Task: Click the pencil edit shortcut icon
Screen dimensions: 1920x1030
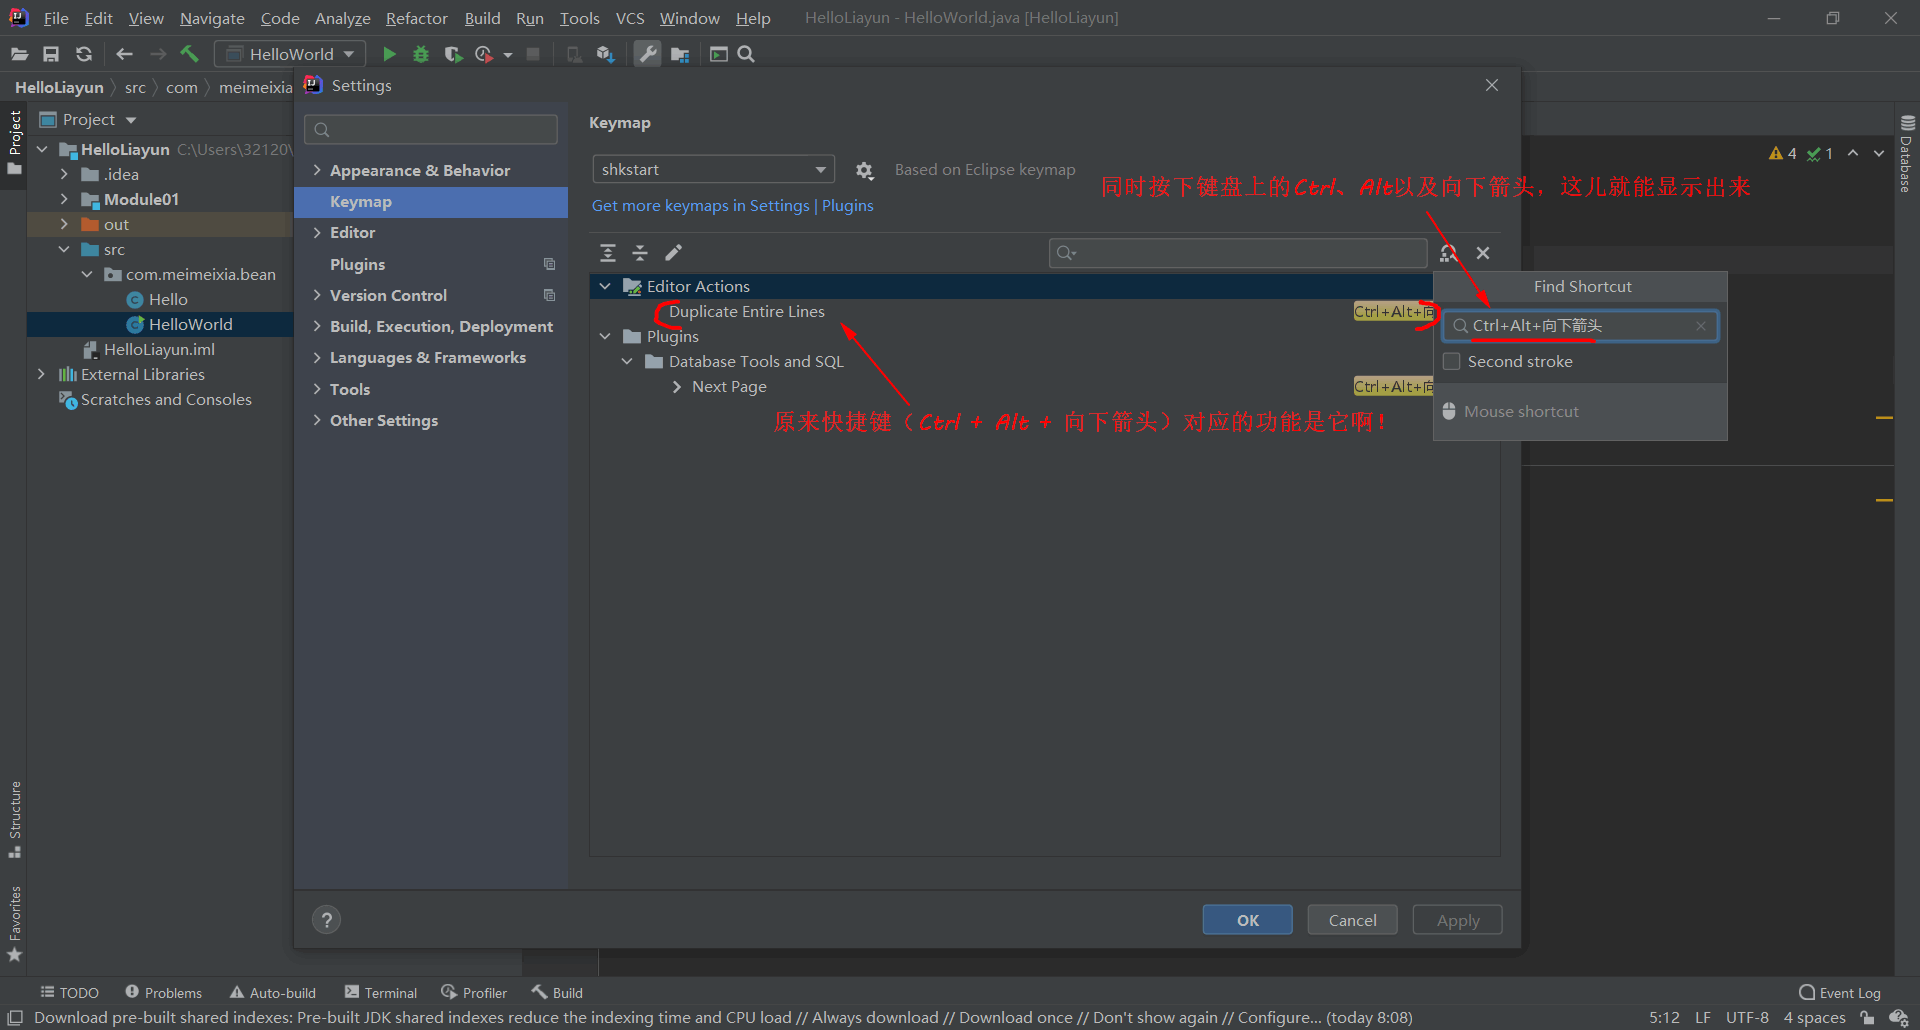Action: (x=673, y=253)
